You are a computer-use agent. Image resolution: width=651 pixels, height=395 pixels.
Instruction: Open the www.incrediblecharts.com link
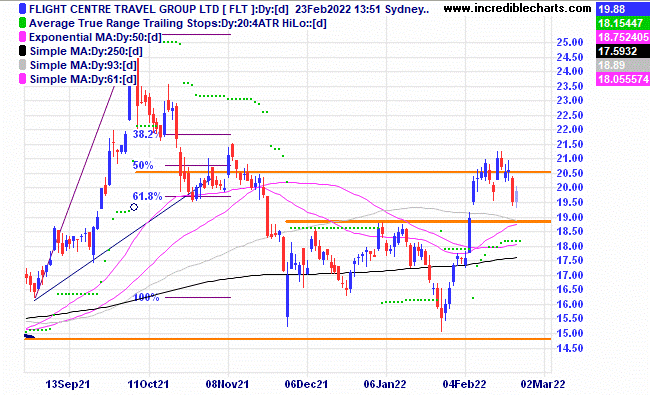click(517, 8)
